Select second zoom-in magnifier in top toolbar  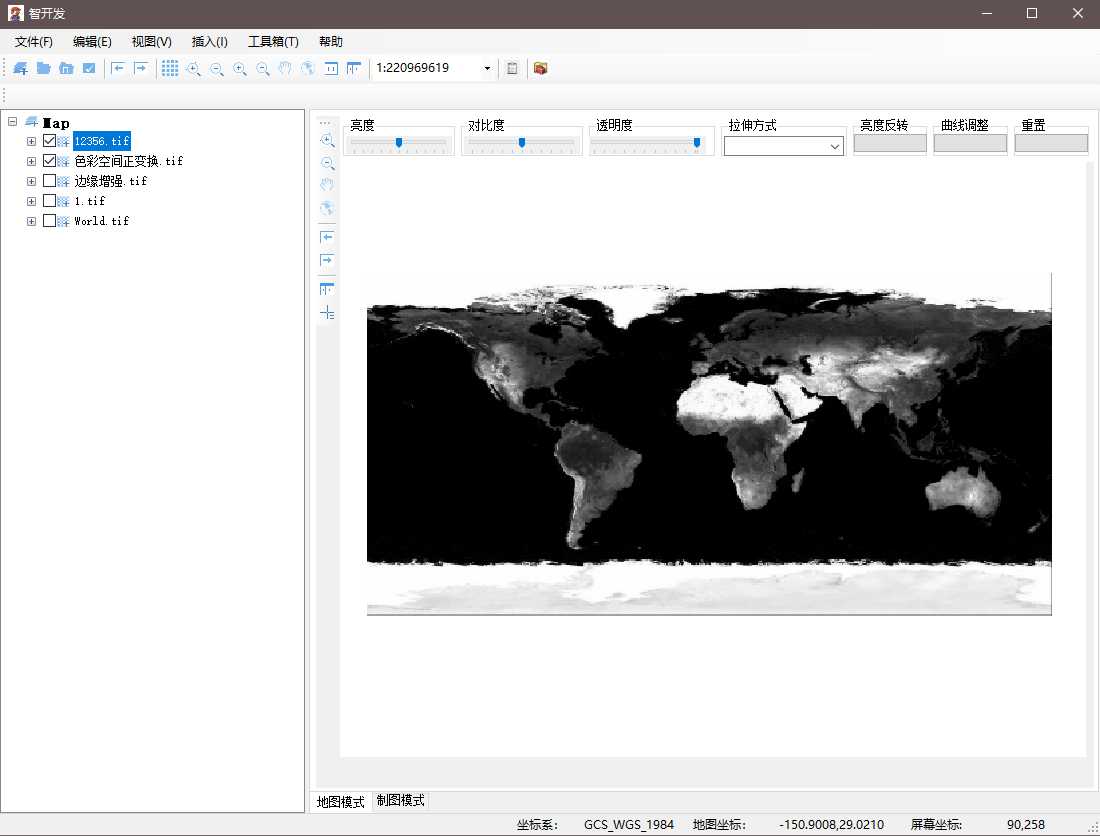pos(240,69)
